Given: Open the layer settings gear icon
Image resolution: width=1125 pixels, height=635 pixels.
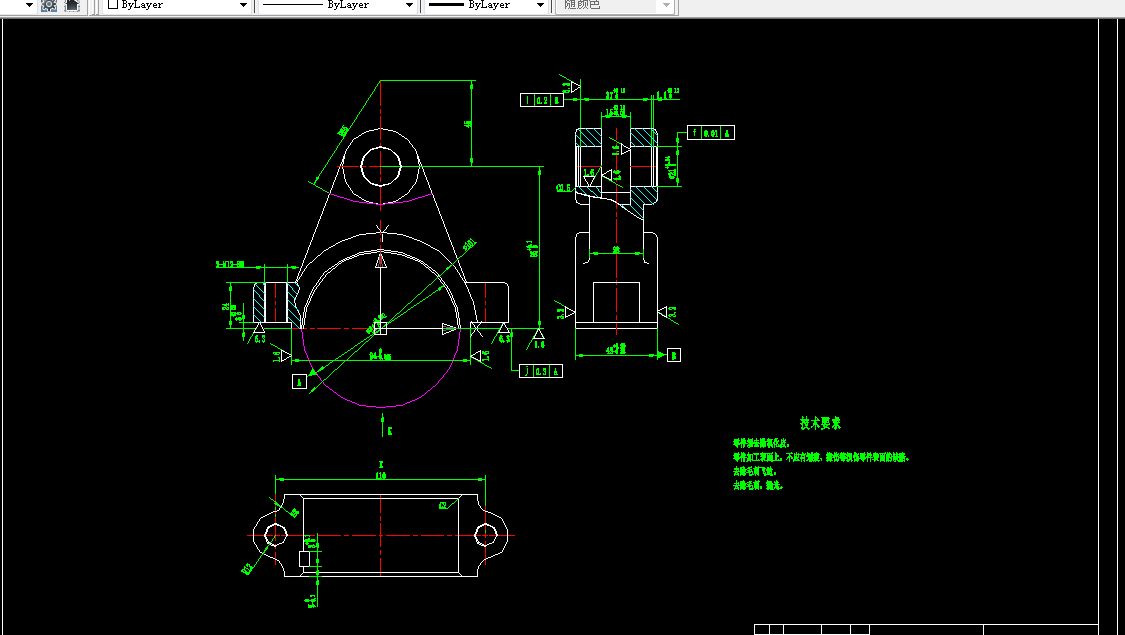Looking at the screenshot, I should coord(48,5).
